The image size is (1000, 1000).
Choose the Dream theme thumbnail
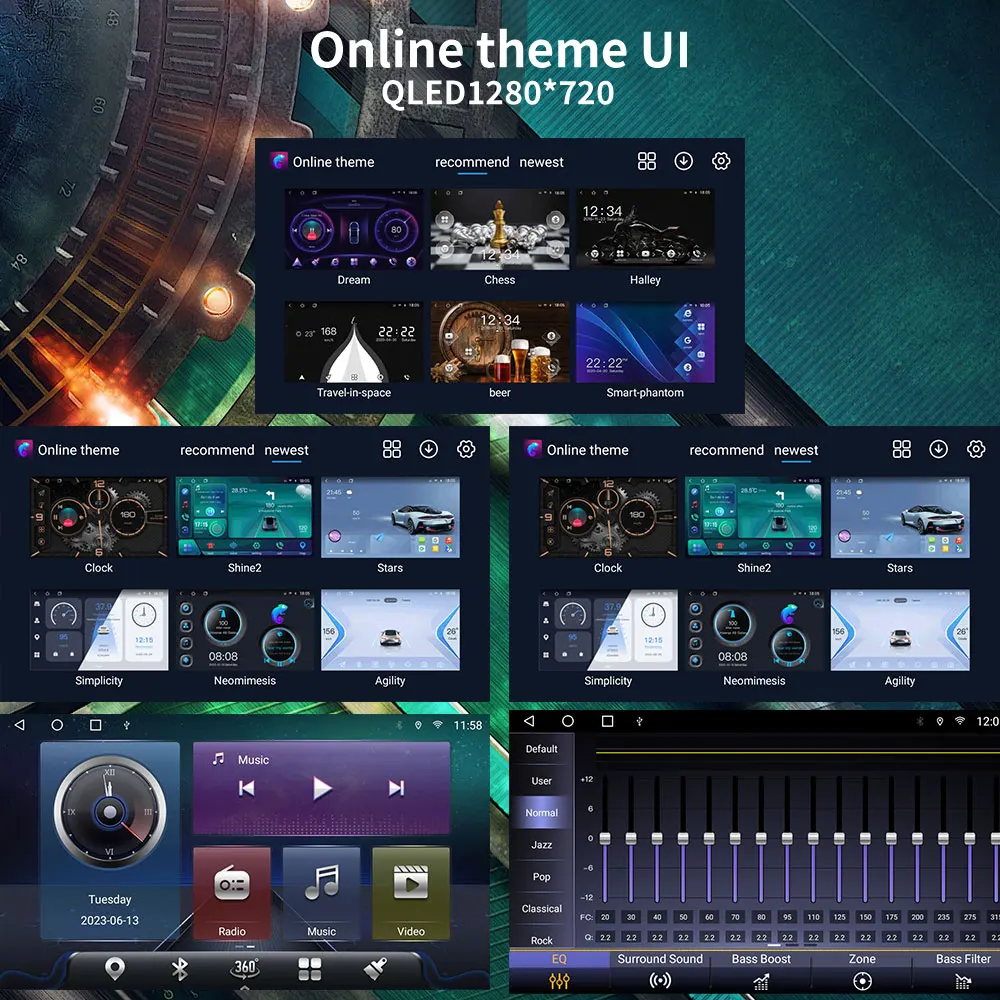click(354, 229)
